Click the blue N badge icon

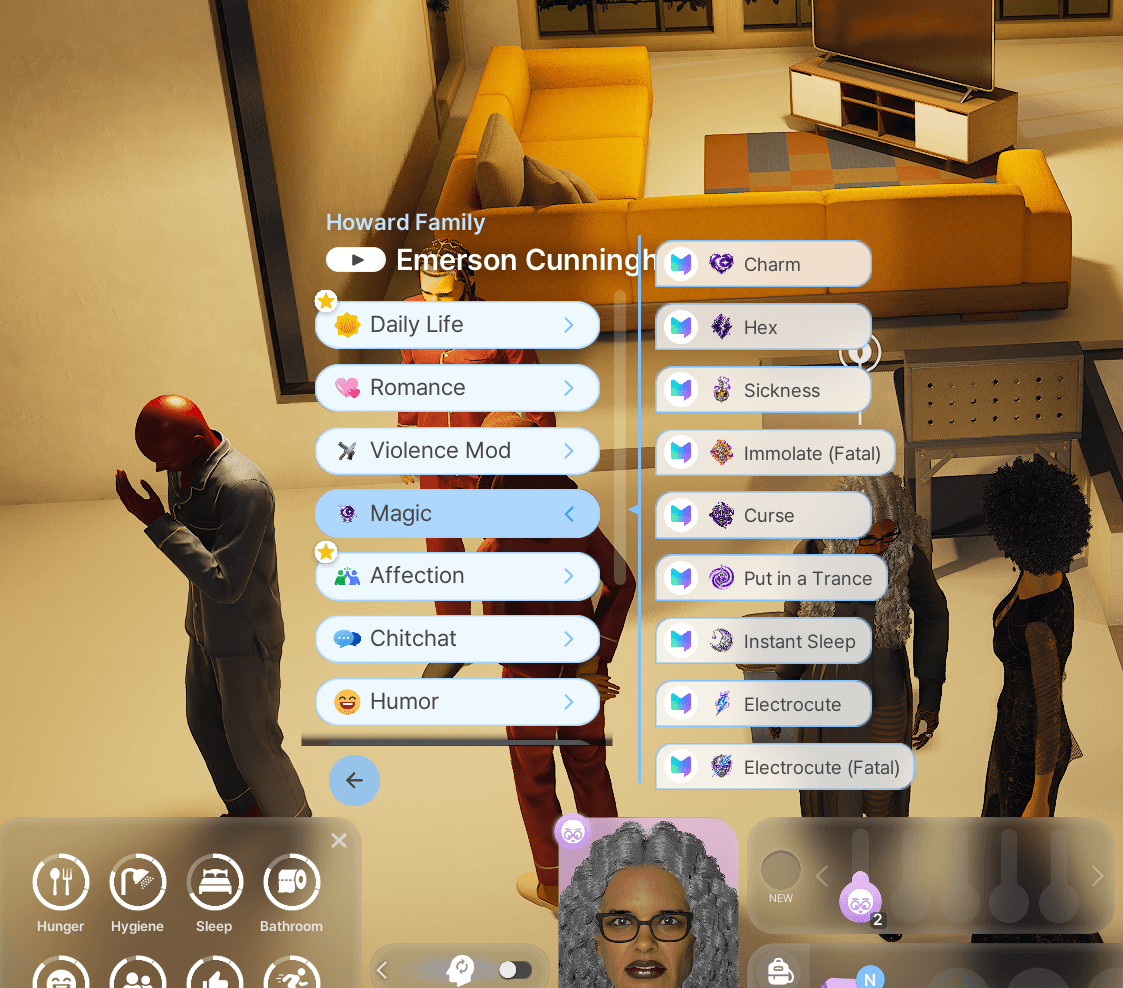point(870,978)
